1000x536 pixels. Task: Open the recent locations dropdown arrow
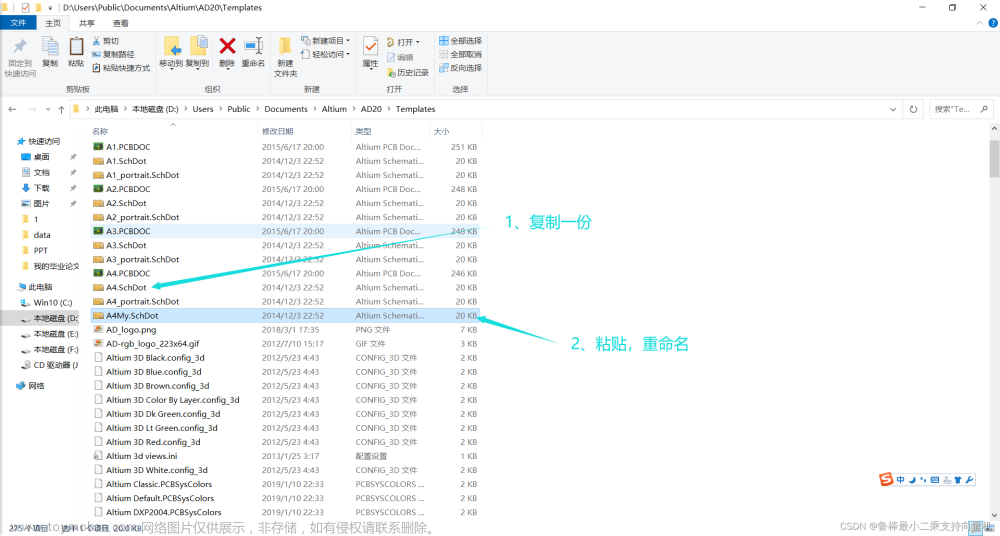click(x=48, y=110)
